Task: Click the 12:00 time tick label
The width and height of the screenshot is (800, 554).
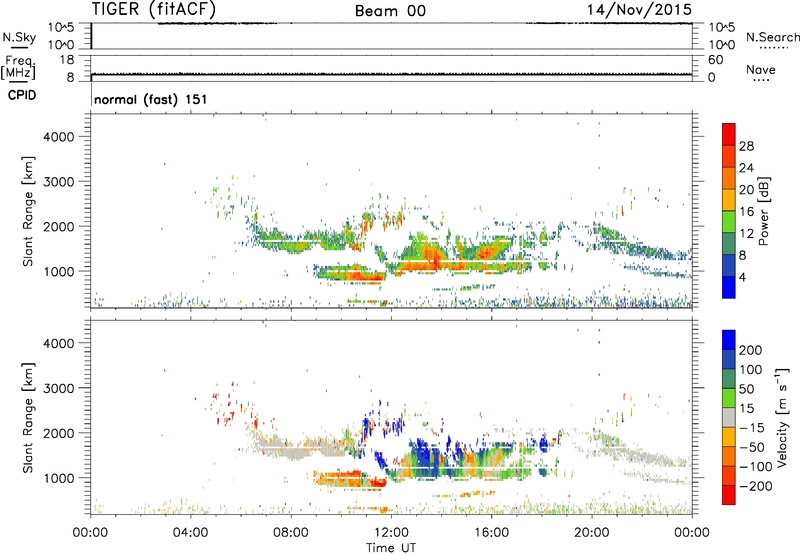Action: pos(391,533)
